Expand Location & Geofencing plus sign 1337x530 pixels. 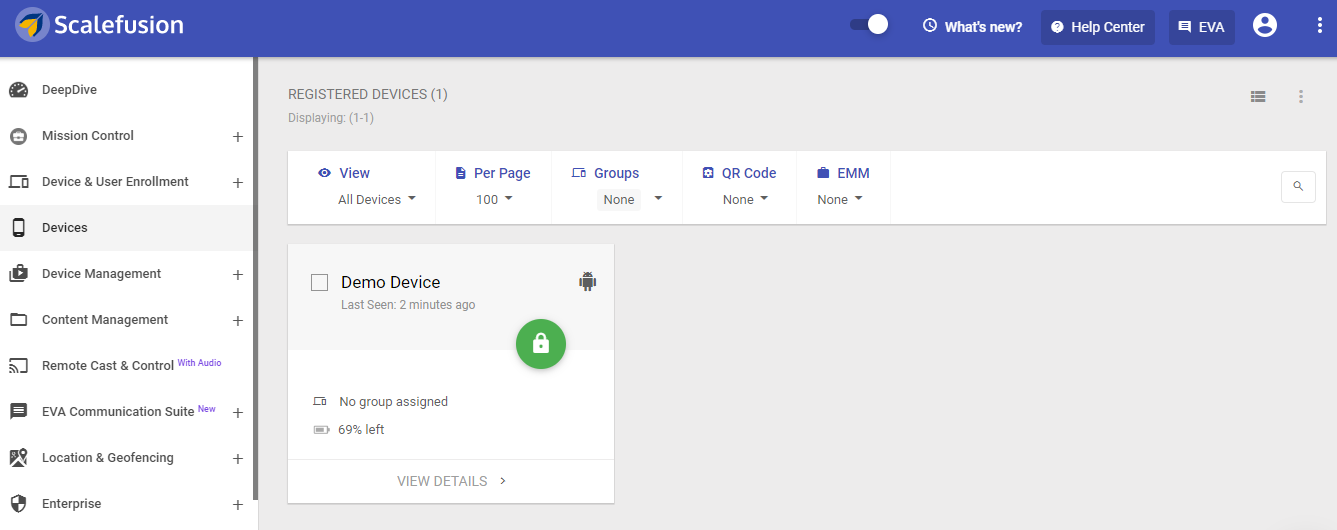[238, 459]
